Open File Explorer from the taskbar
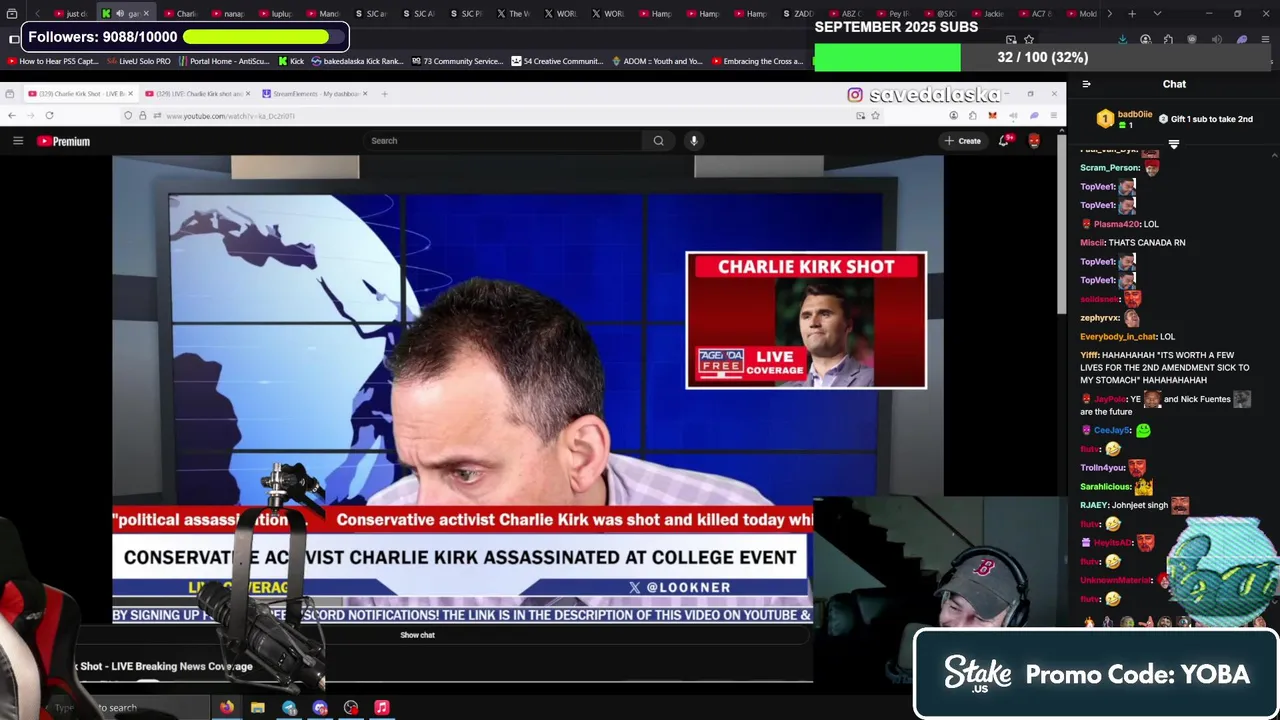 [258, 708]
